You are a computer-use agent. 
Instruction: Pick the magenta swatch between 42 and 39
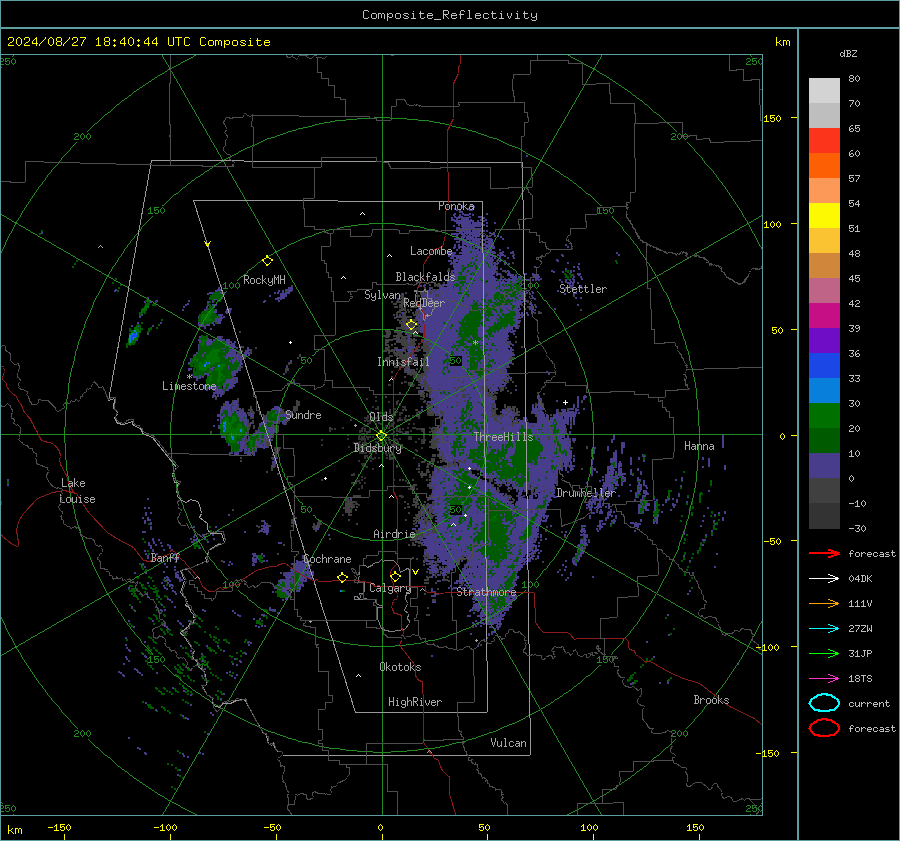pyautogui.click(x=824, y=316)
